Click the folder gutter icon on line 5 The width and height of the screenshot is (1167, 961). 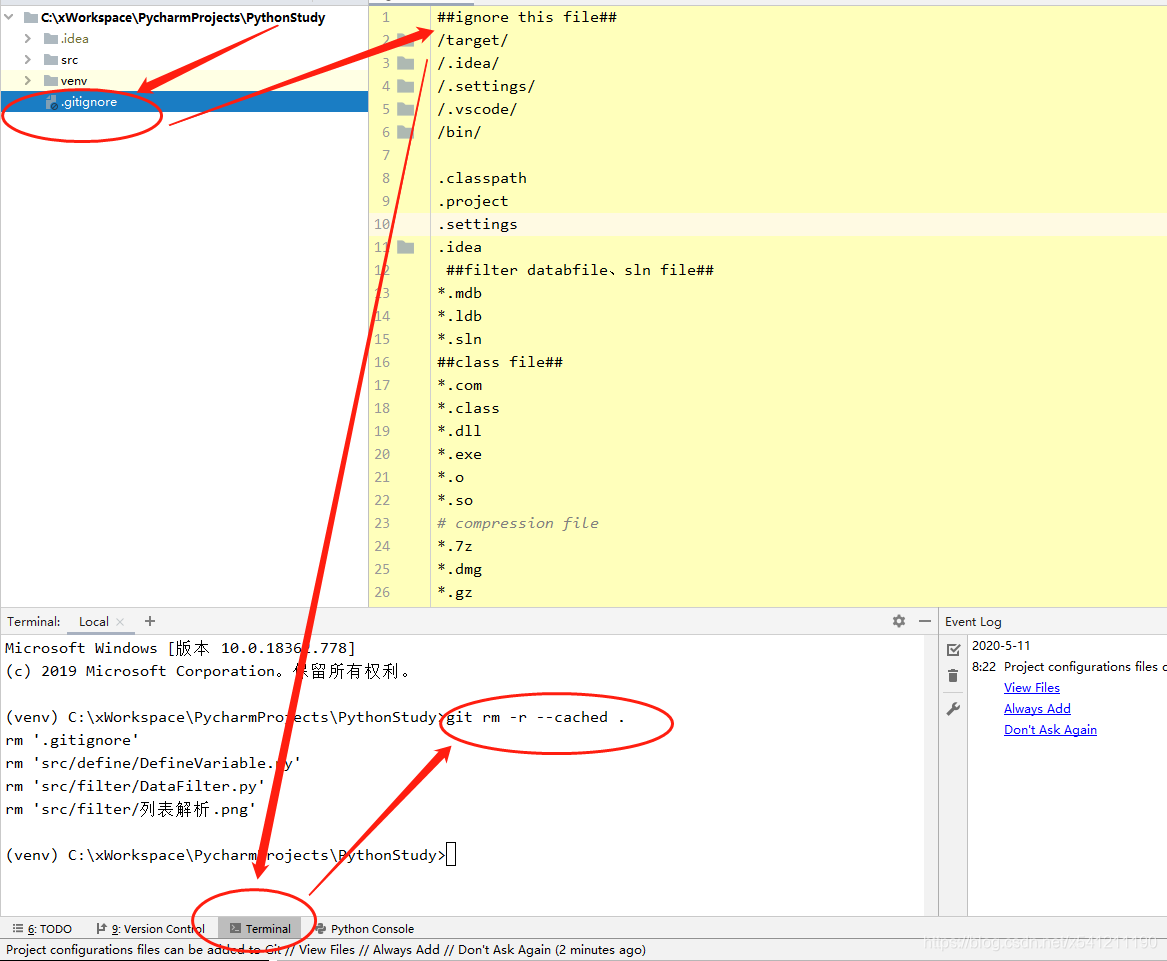coord(406,109)
